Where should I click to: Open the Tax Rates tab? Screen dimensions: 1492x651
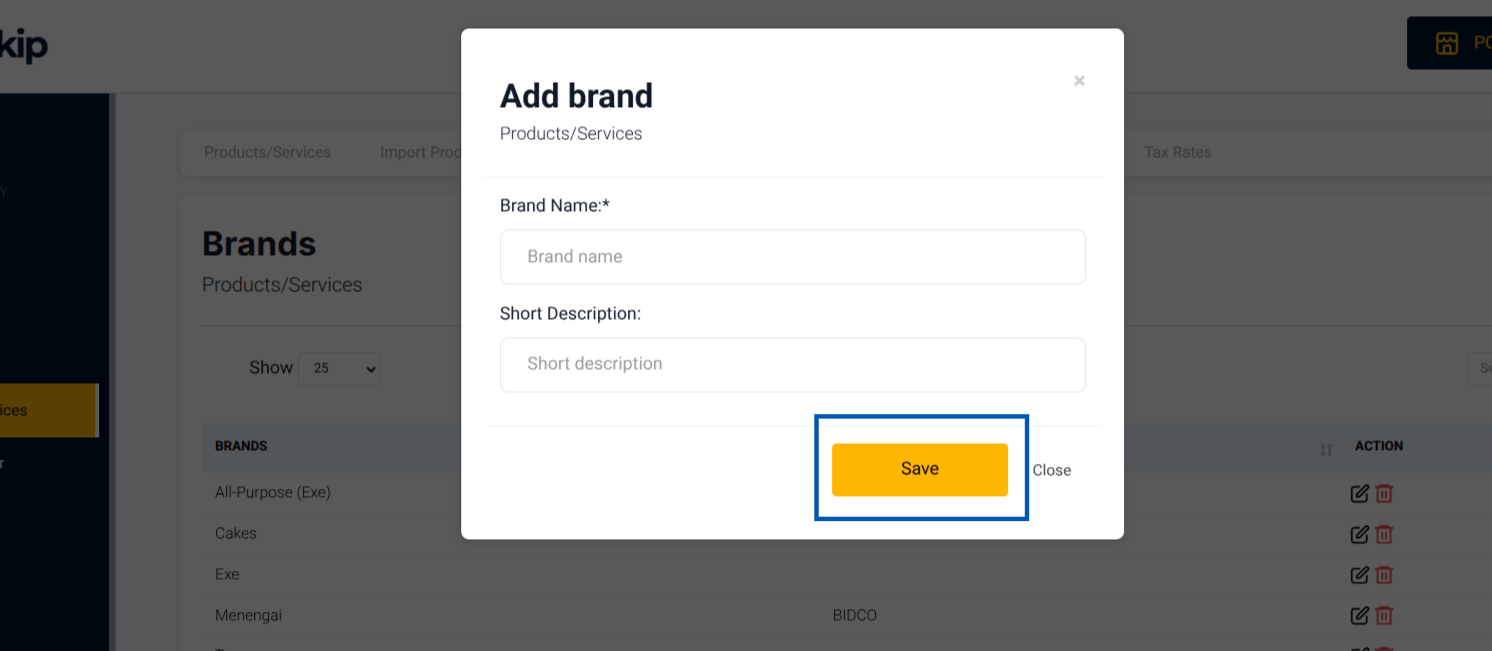click(x=1178, y=152)
